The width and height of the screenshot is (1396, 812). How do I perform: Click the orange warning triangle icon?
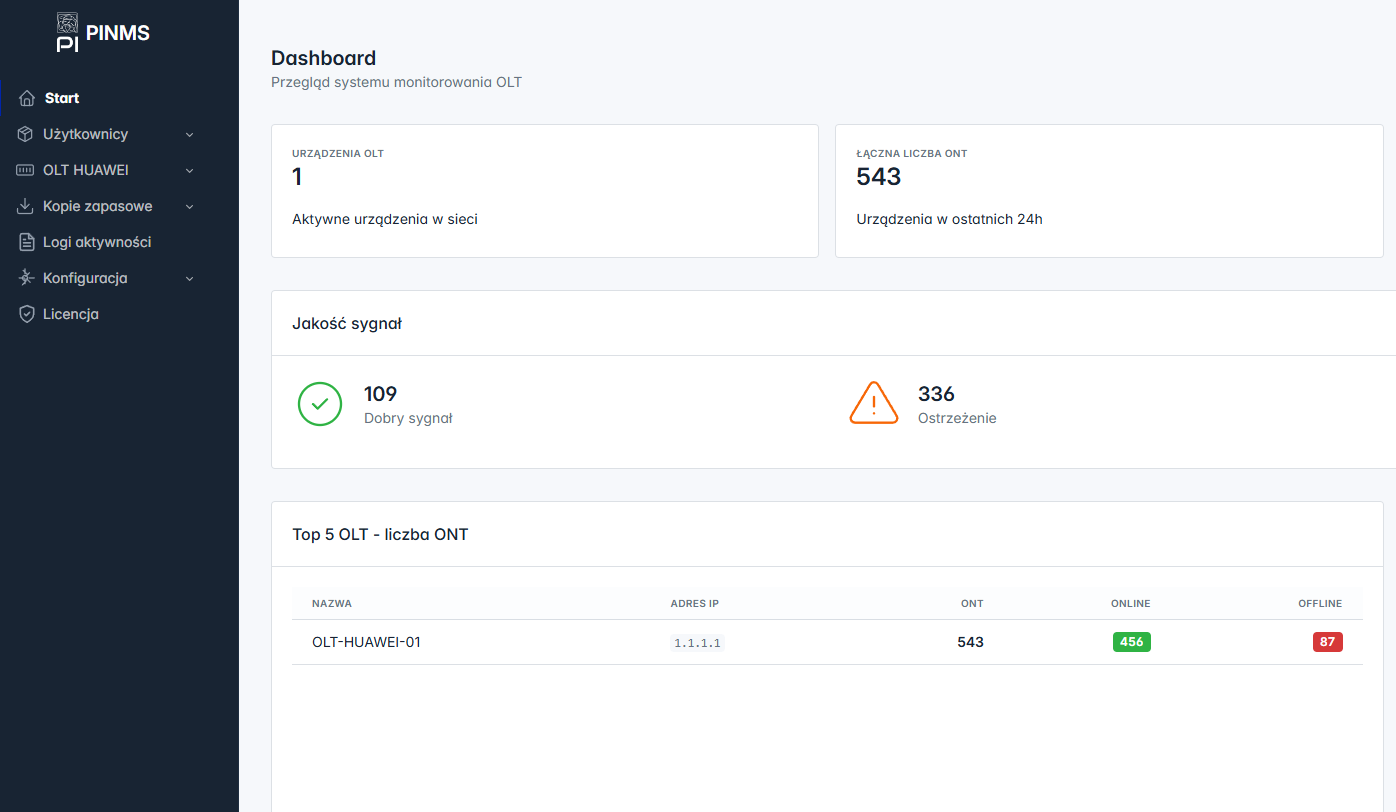873,404
